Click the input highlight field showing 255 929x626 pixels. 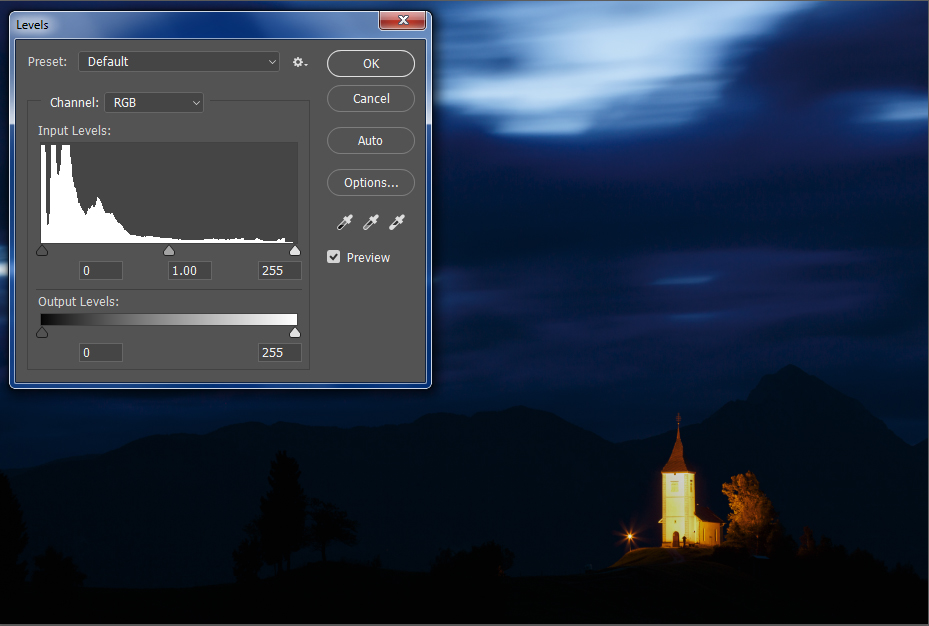[280, 271]
